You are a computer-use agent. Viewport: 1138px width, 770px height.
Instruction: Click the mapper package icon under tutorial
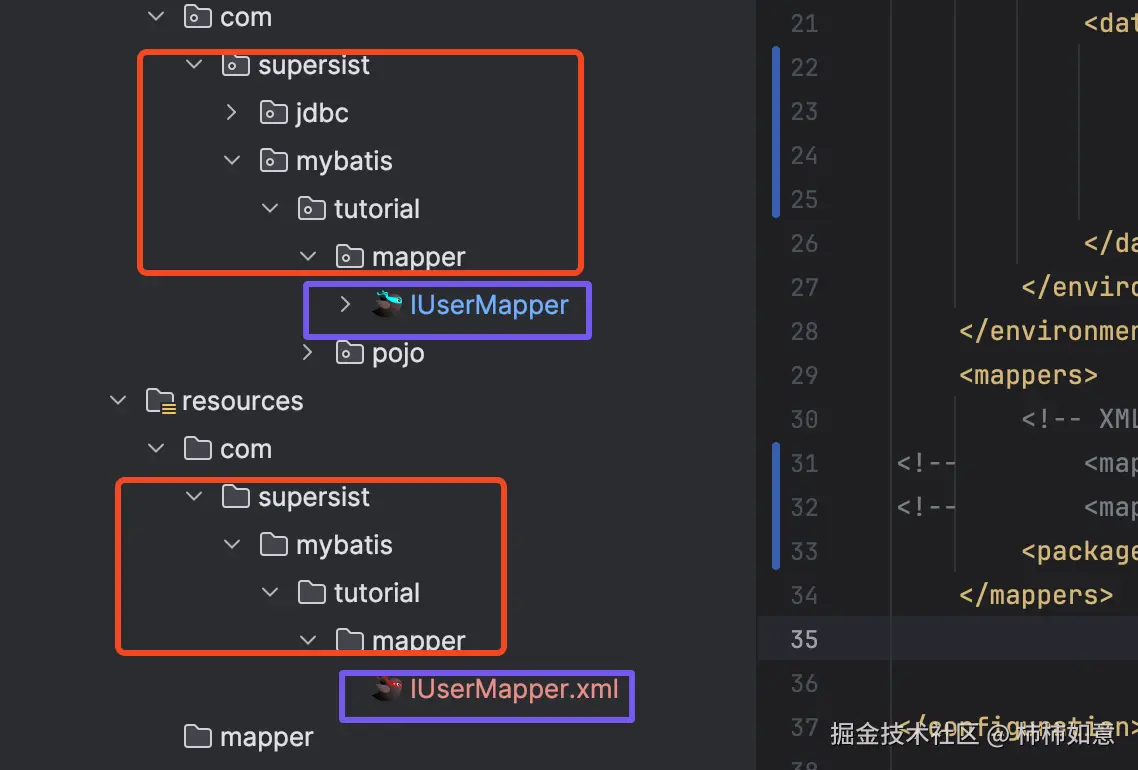point(347,256)
